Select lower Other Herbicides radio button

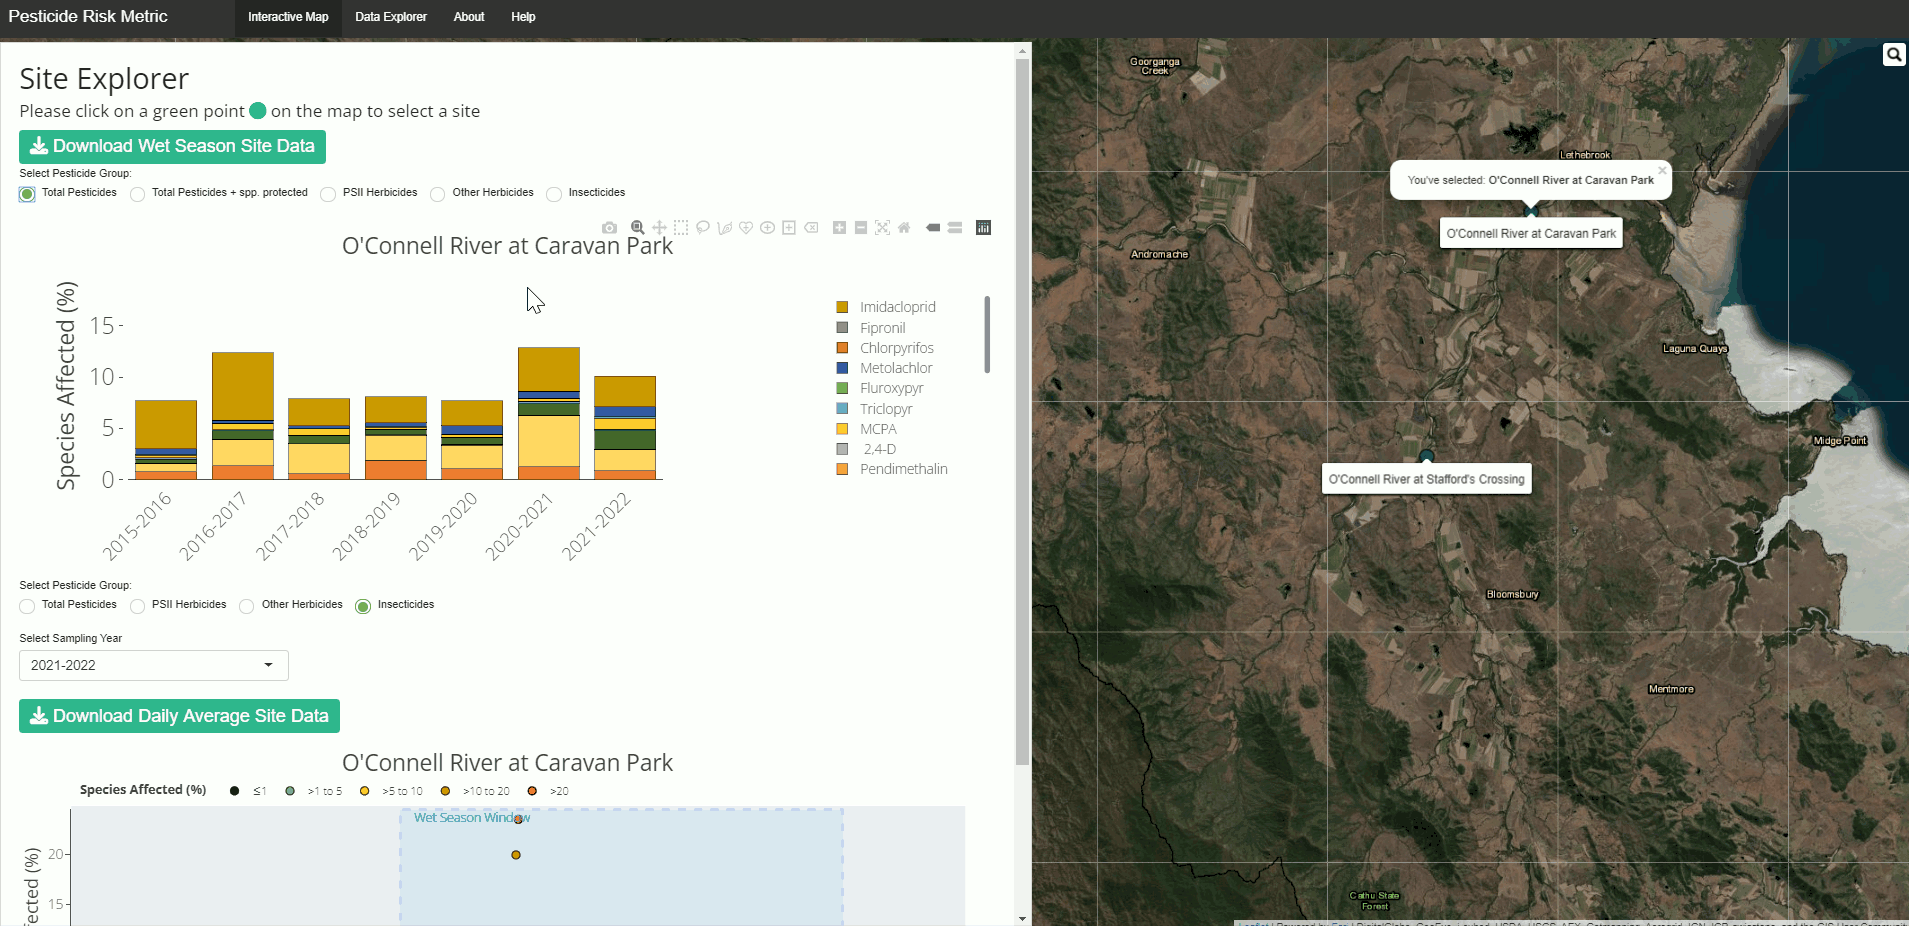(246, 606)
